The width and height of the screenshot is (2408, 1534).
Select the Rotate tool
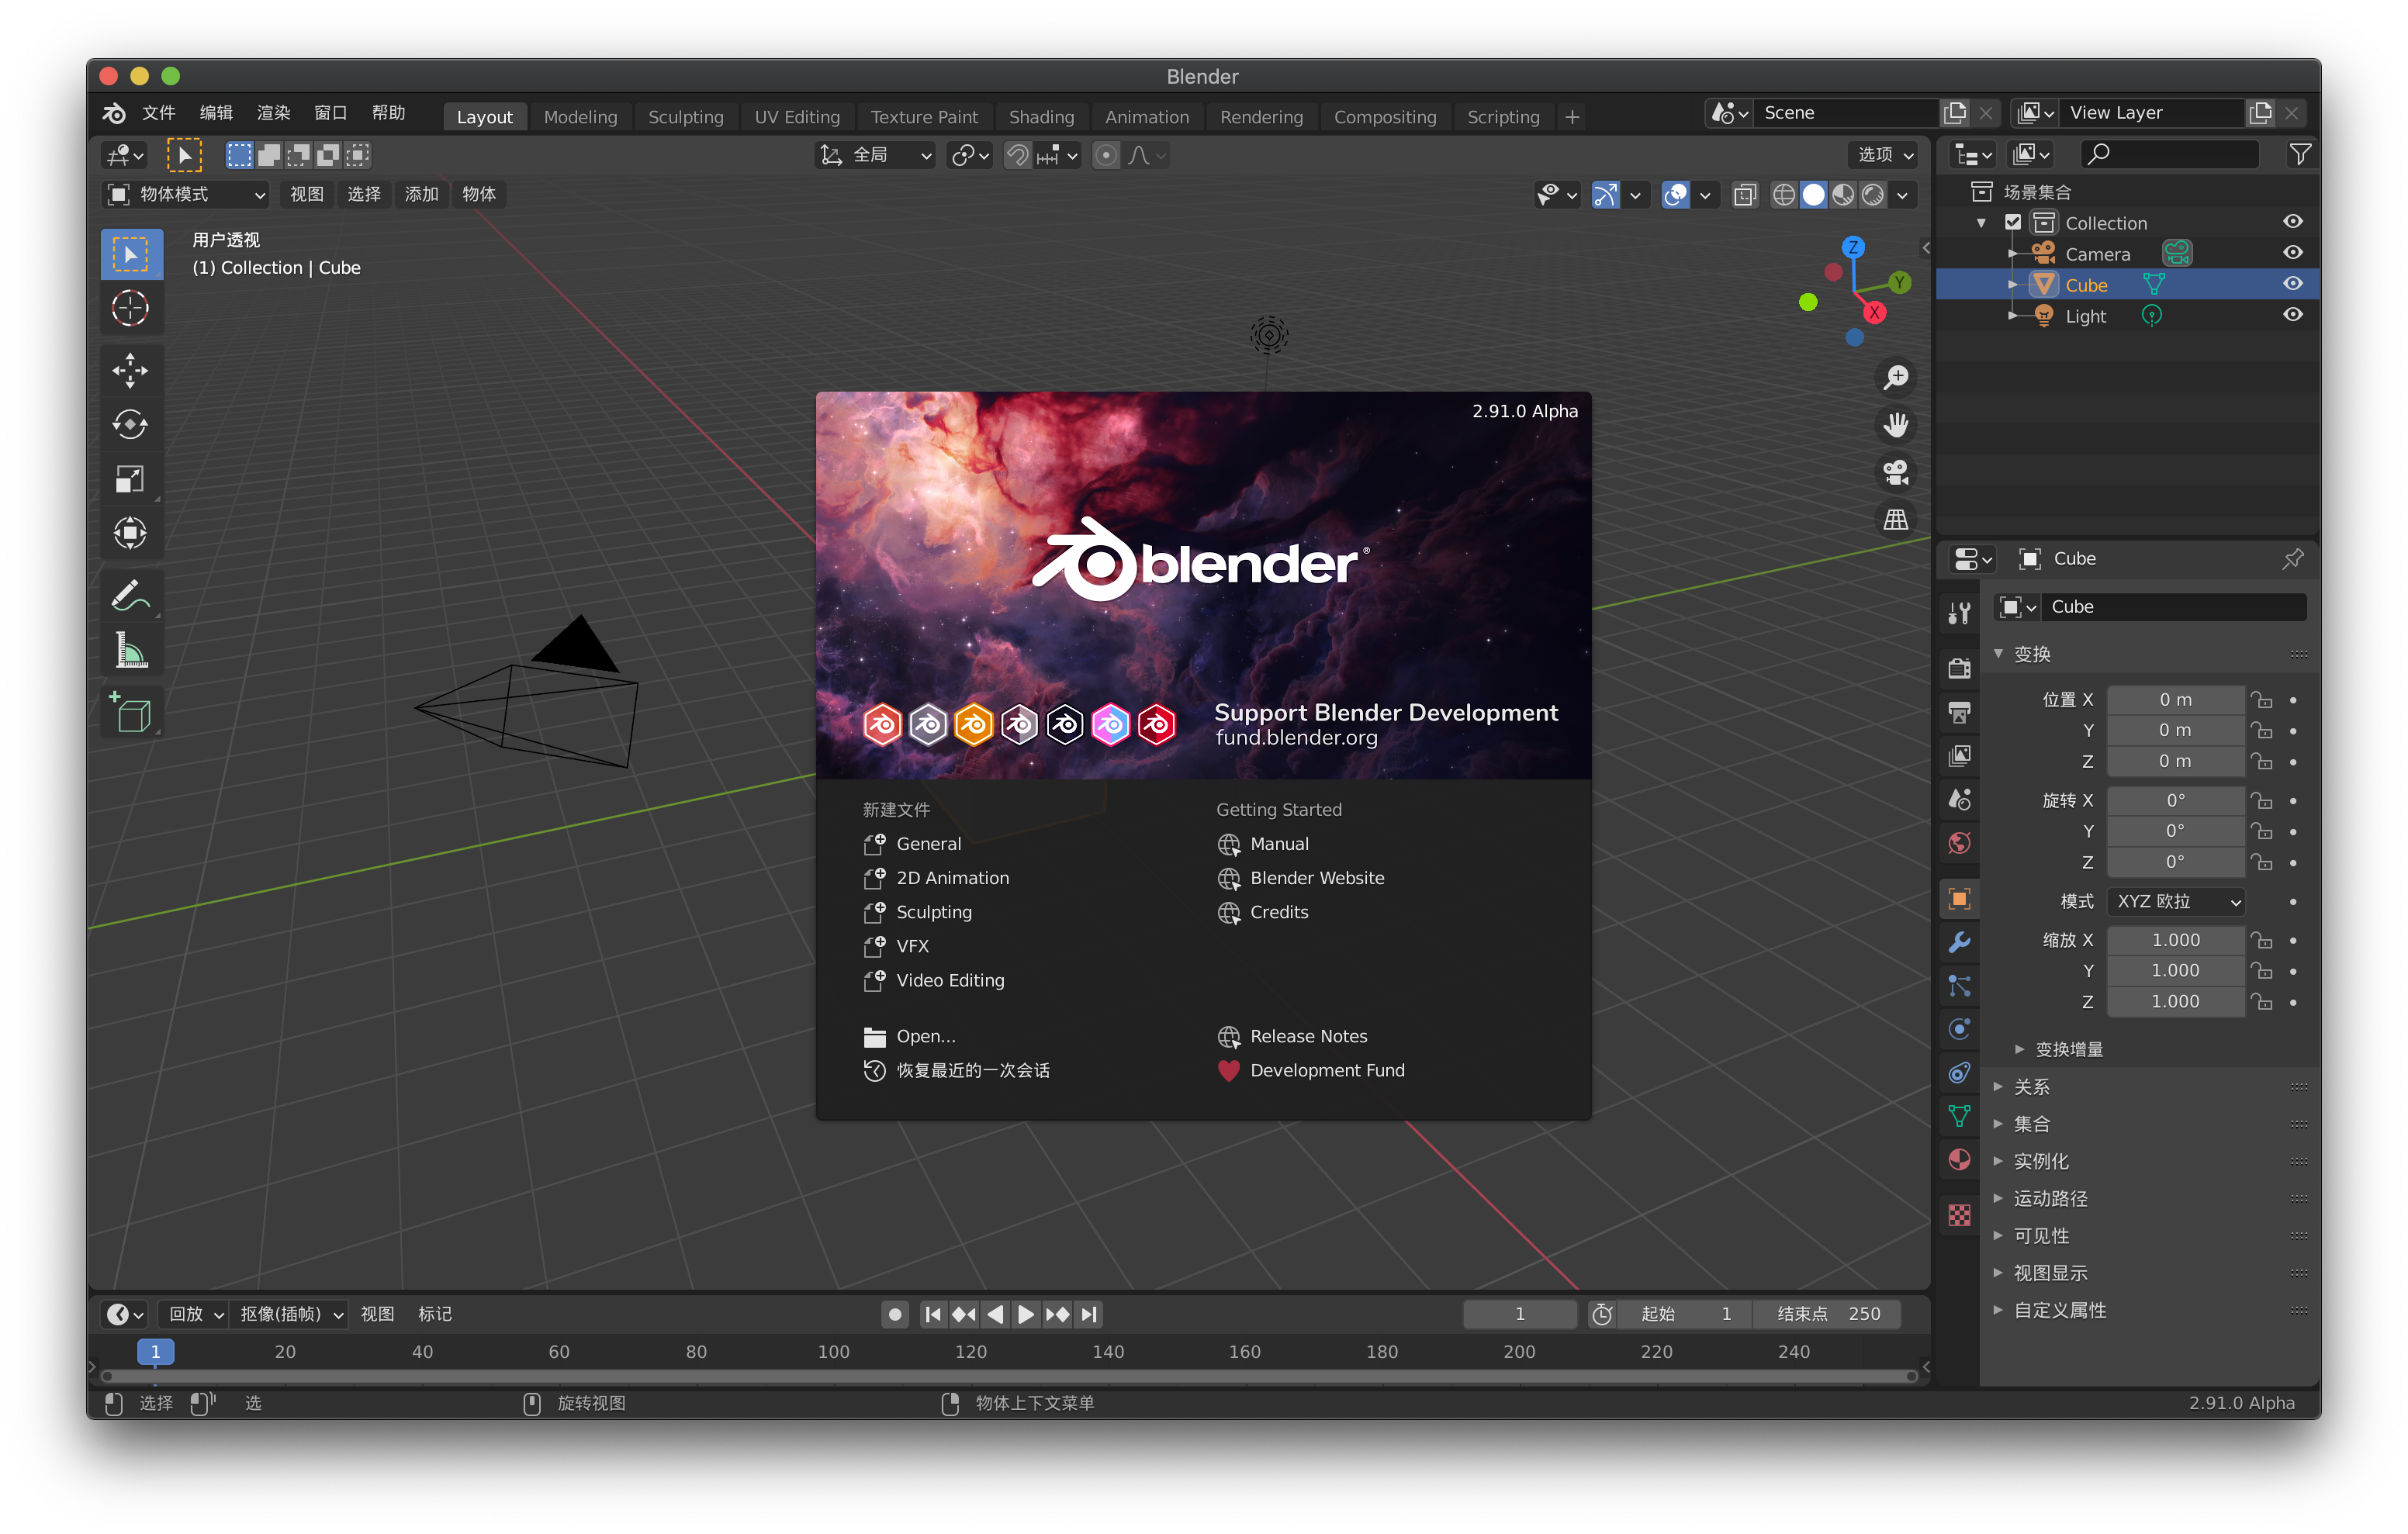pos(130,425)
